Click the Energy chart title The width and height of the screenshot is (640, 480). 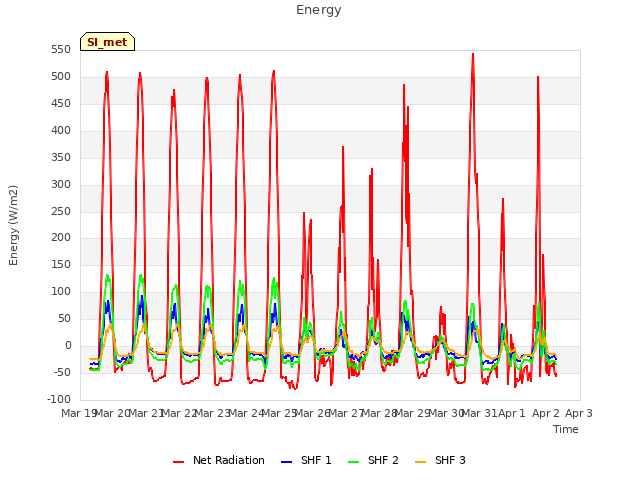point(319,10)
